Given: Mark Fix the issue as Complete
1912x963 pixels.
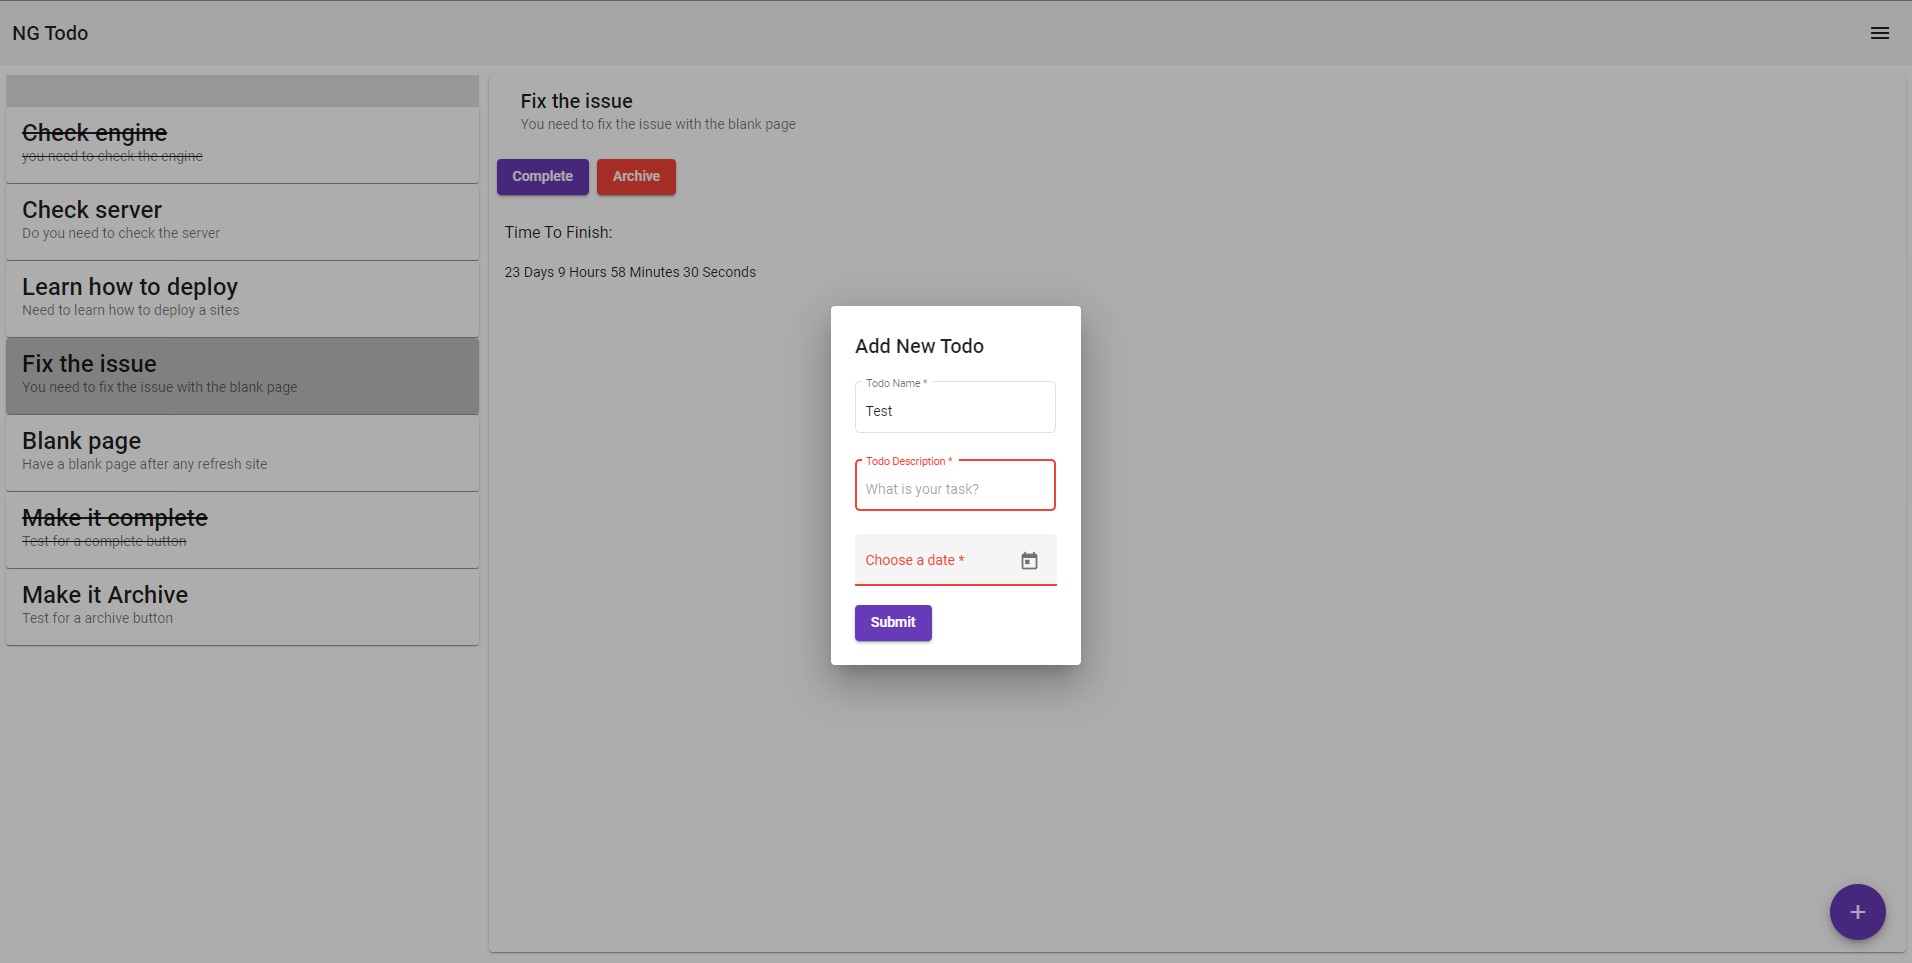Looking at the screenshot, I should (542, 177).
